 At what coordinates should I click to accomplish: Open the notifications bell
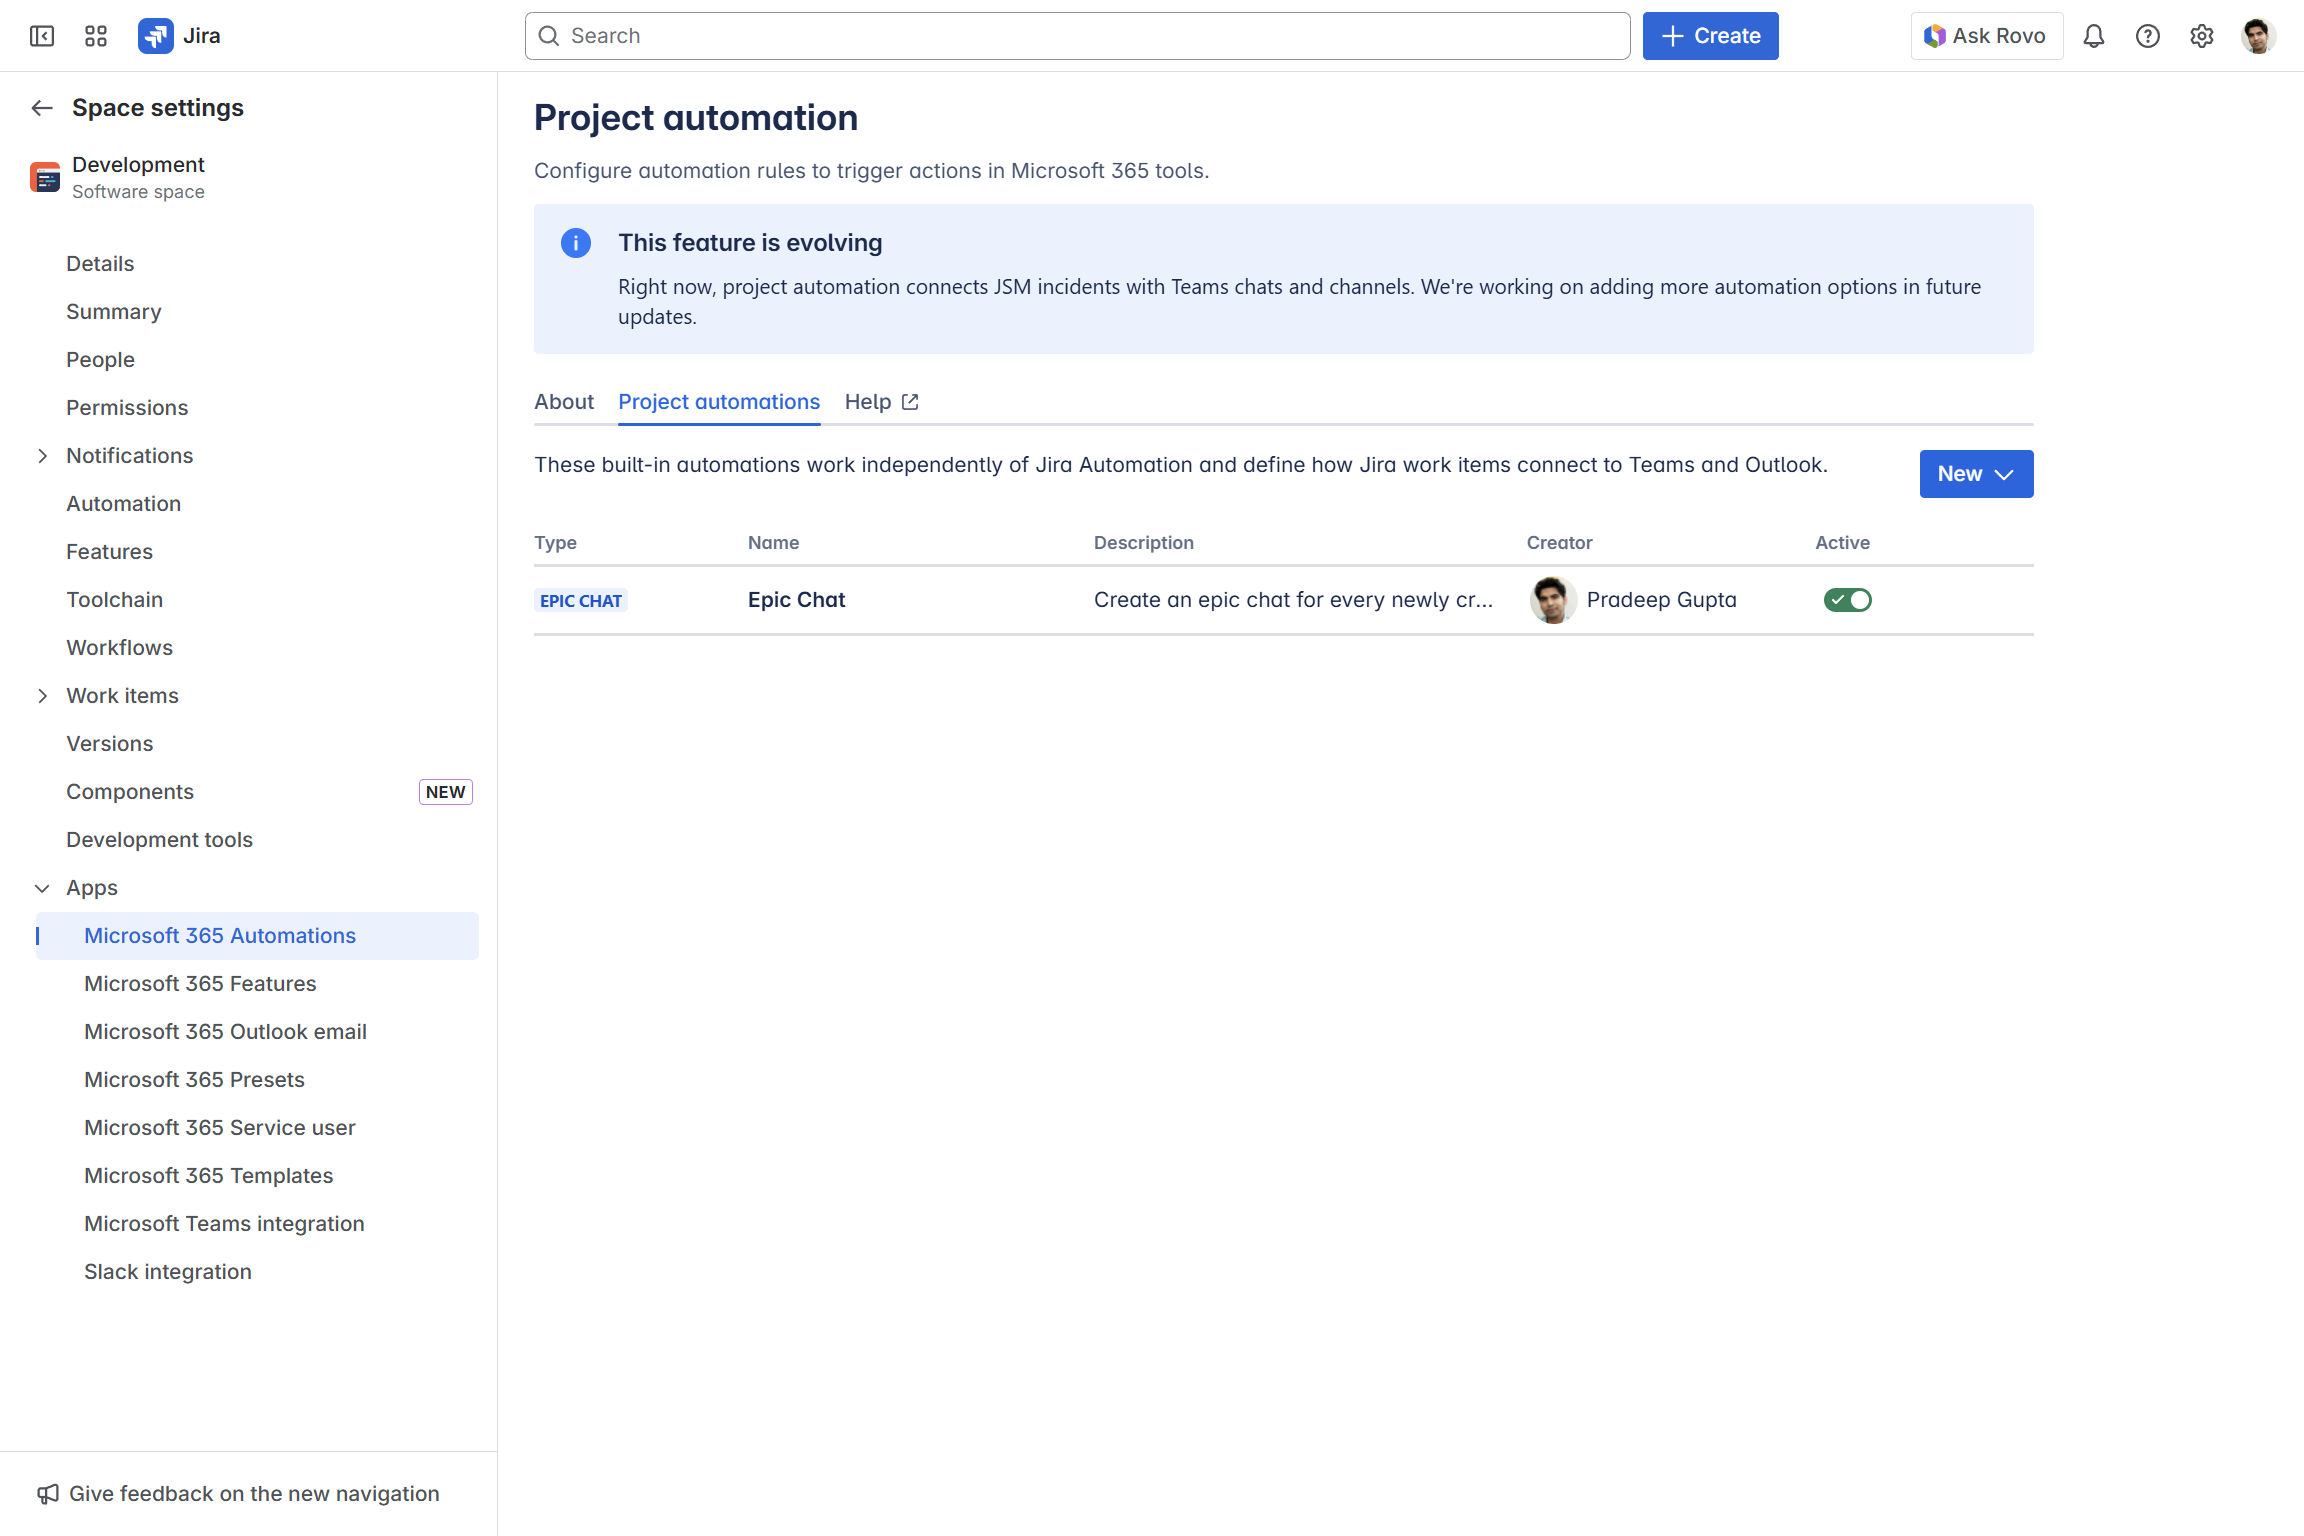point(2093,36)
